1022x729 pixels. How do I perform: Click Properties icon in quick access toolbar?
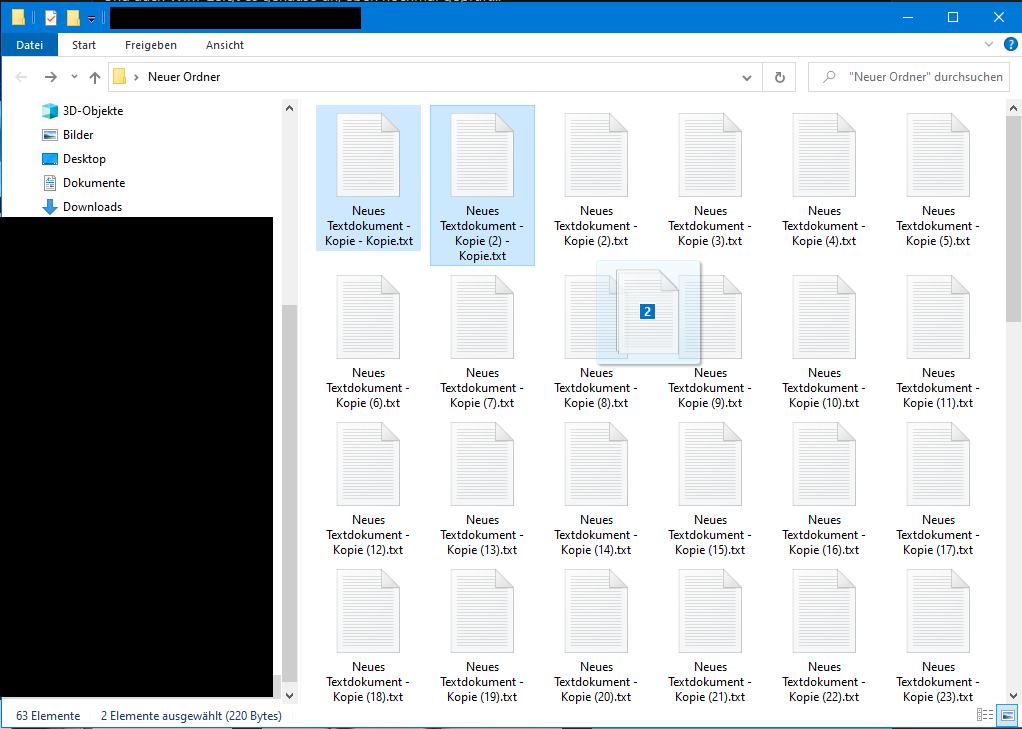tap(50, 18)
